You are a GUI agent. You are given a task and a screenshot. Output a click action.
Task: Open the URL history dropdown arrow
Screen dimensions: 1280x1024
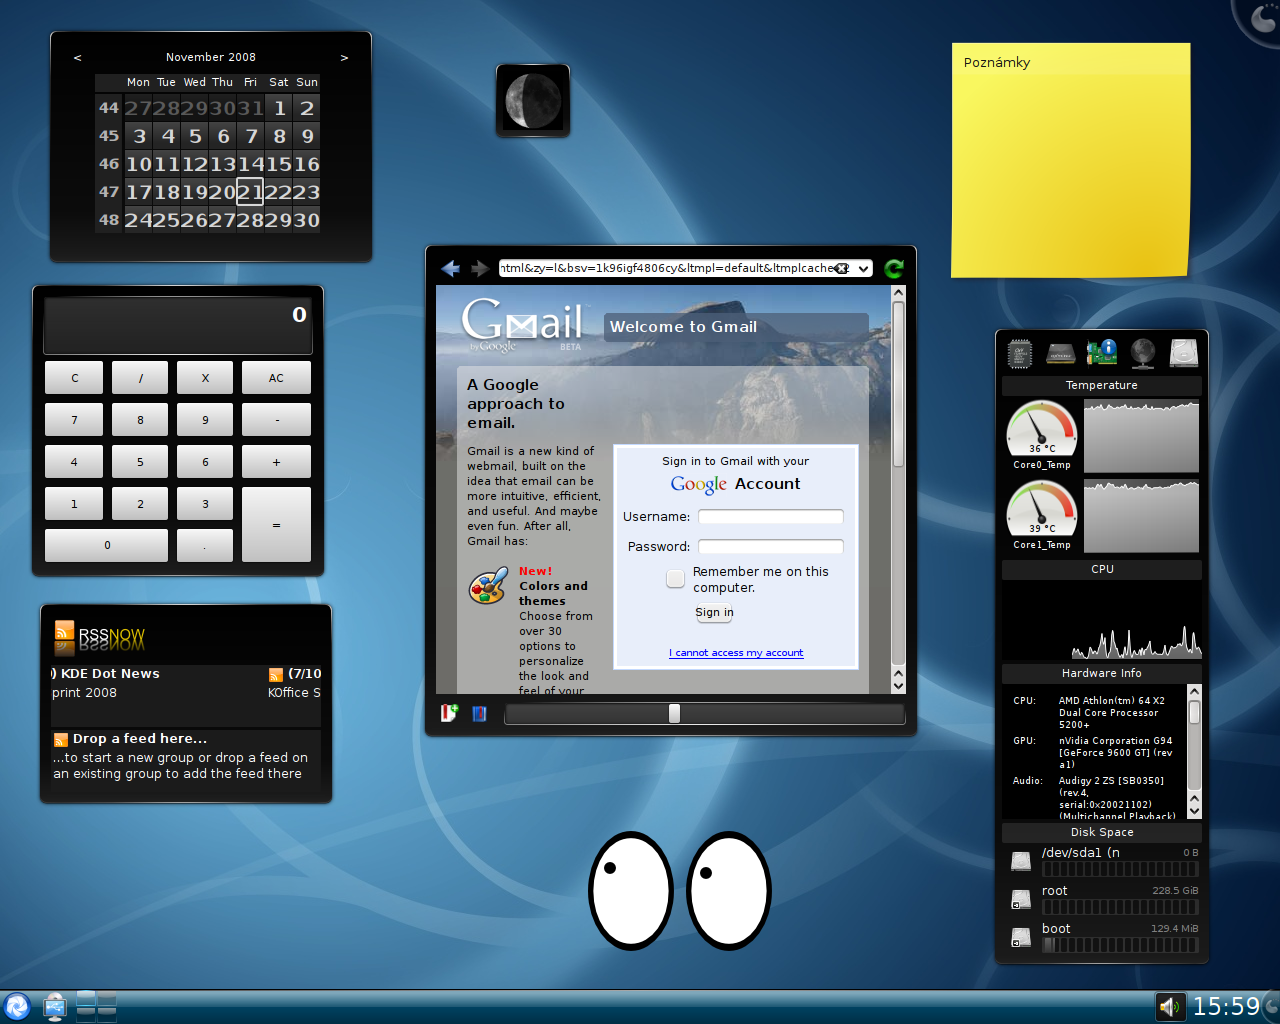[x=864, y=268]
